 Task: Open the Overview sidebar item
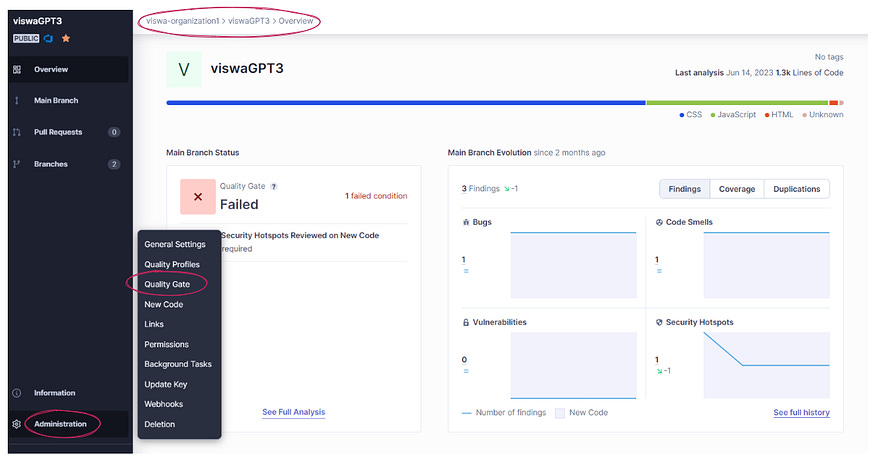(68, 70)
